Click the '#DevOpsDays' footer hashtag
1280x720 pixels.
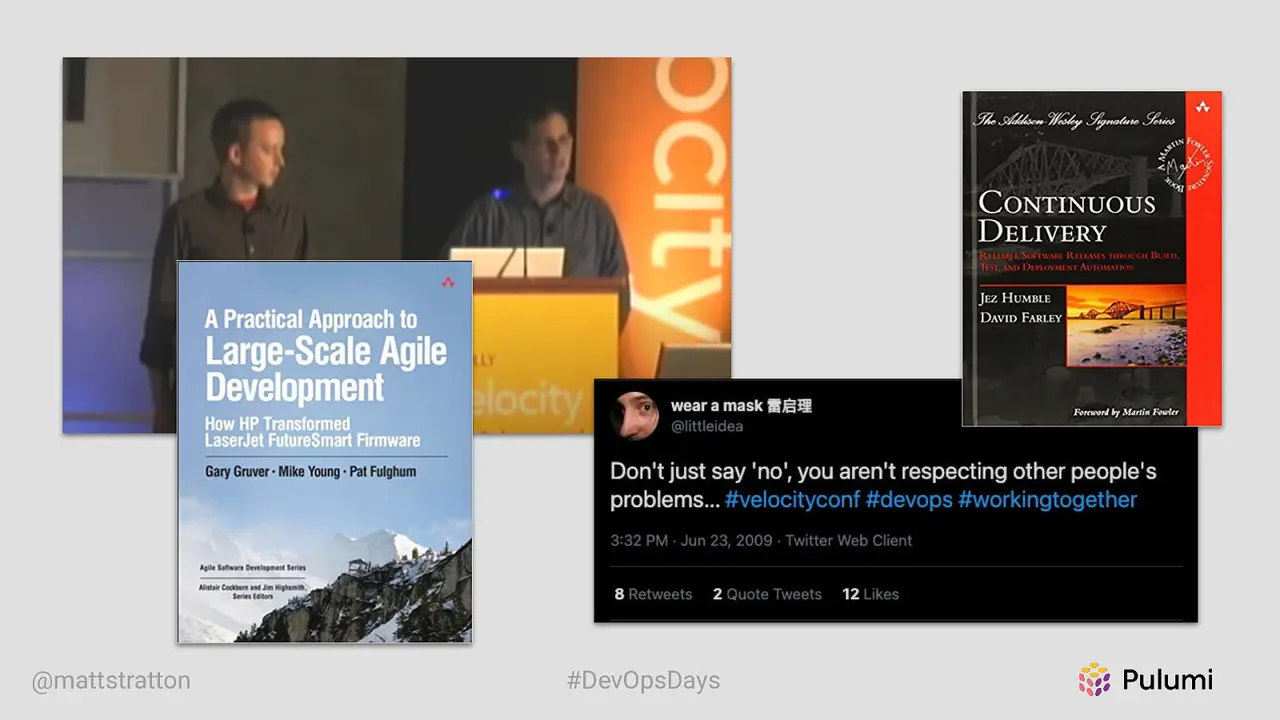coord(643,681)
